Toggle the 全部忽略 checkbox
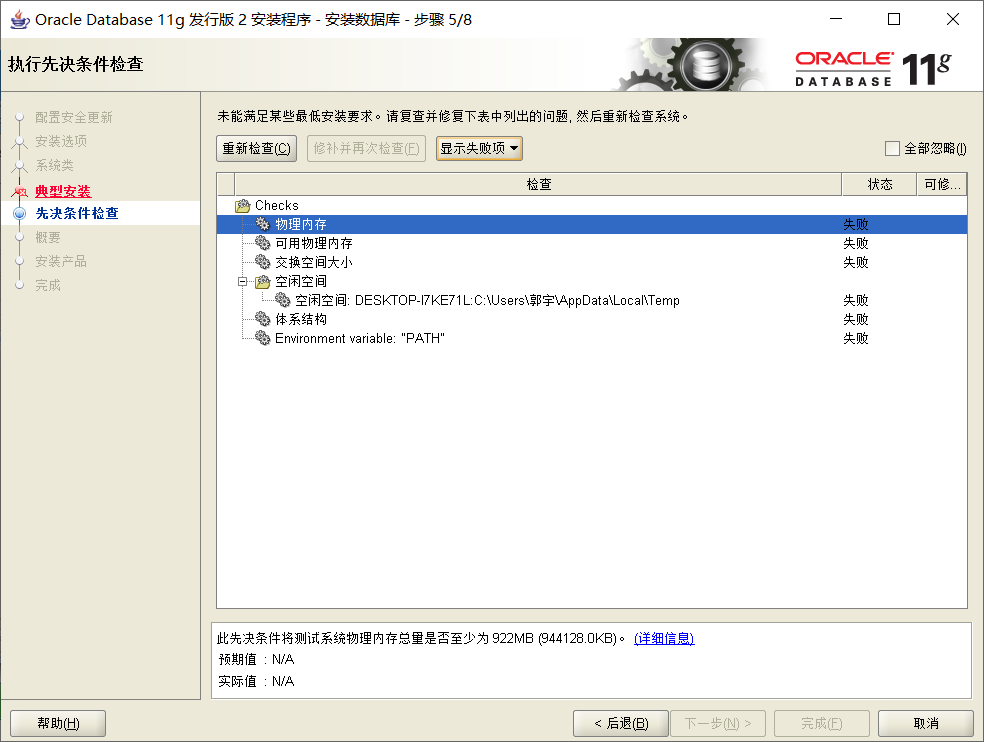Screen dimensions: 984x742 [892, 148]
